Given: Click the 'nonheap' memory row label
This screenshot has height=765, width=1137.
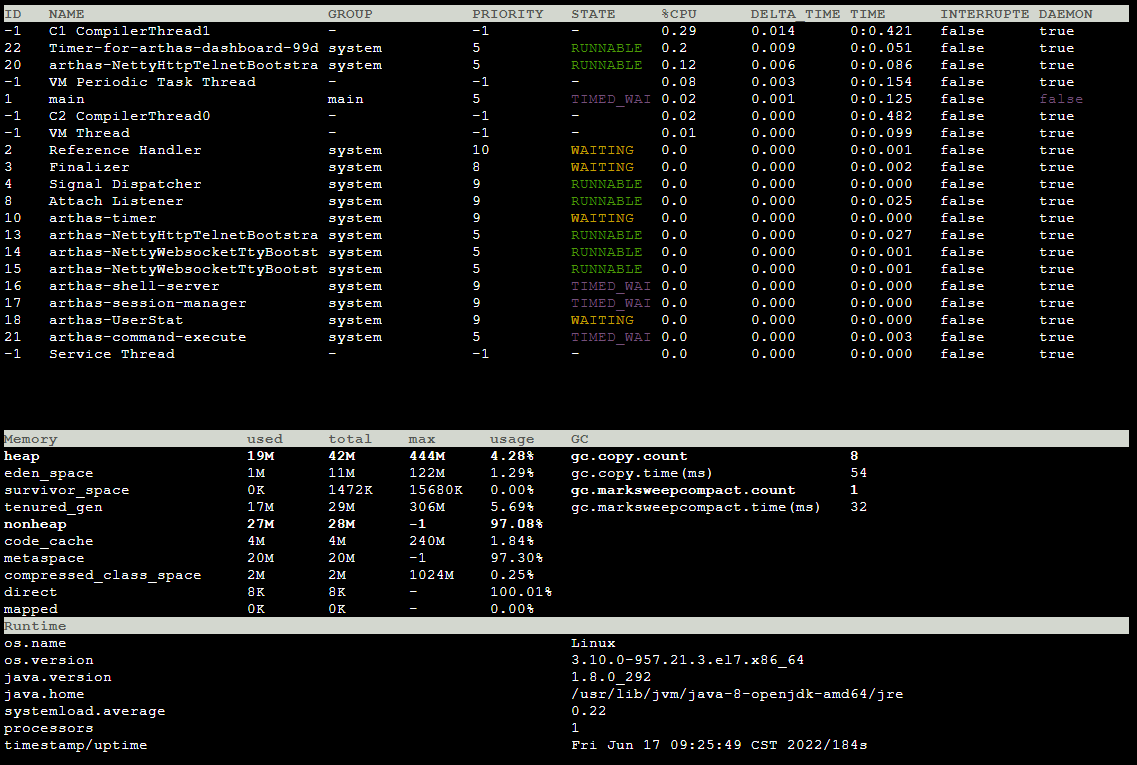Looking at the screenshot, I should pyautogui.click(x=35, y=524).
